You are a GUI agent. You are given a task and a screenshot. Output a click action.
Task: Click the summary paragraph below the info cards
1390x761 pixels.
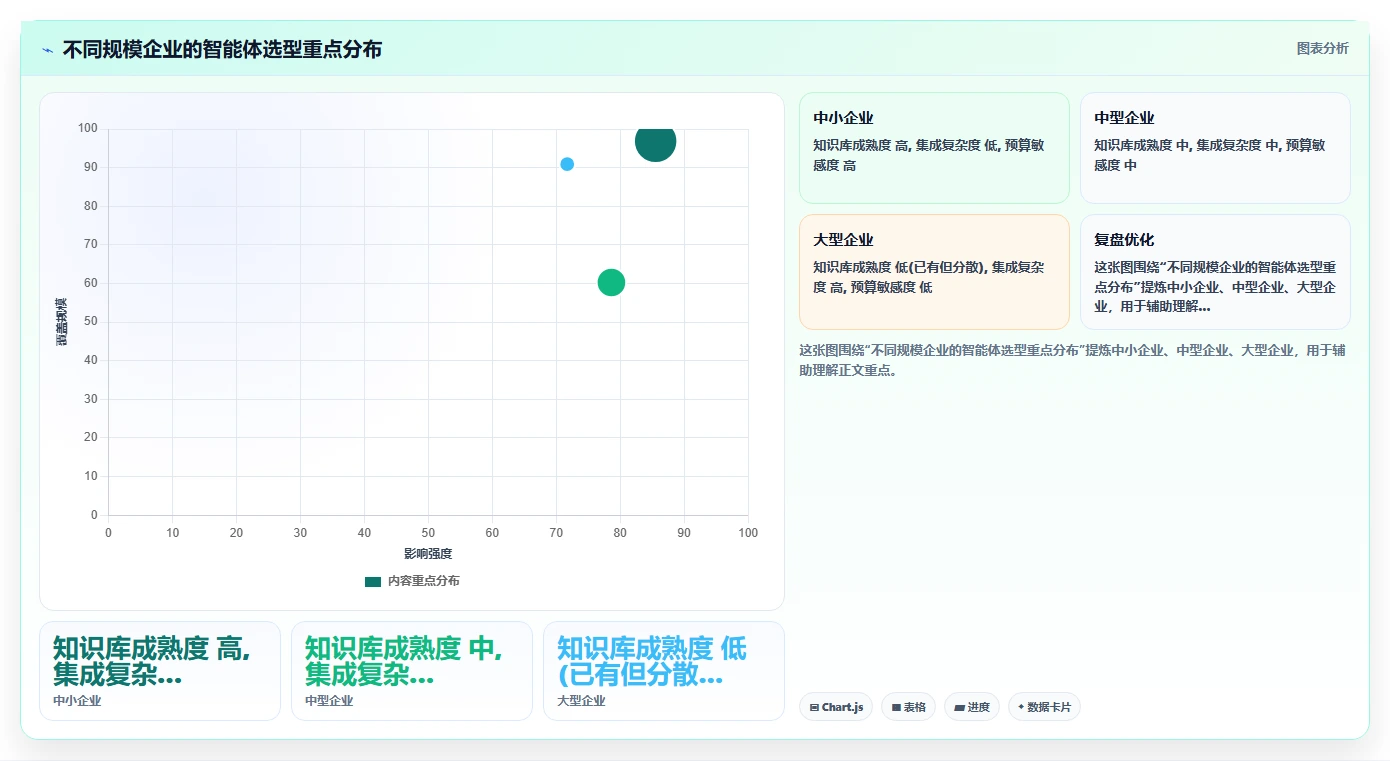coord(1072,360)
